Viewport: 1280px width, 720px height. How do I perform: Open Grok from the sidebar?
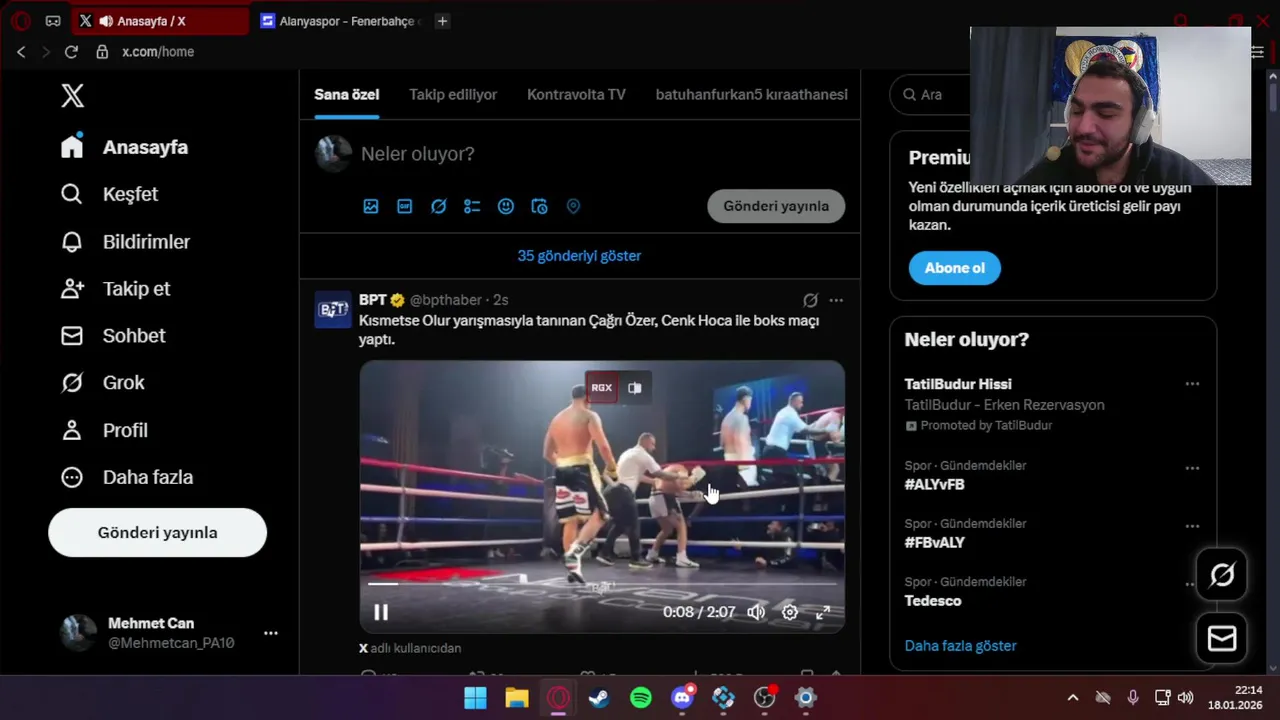pos(102,383)
